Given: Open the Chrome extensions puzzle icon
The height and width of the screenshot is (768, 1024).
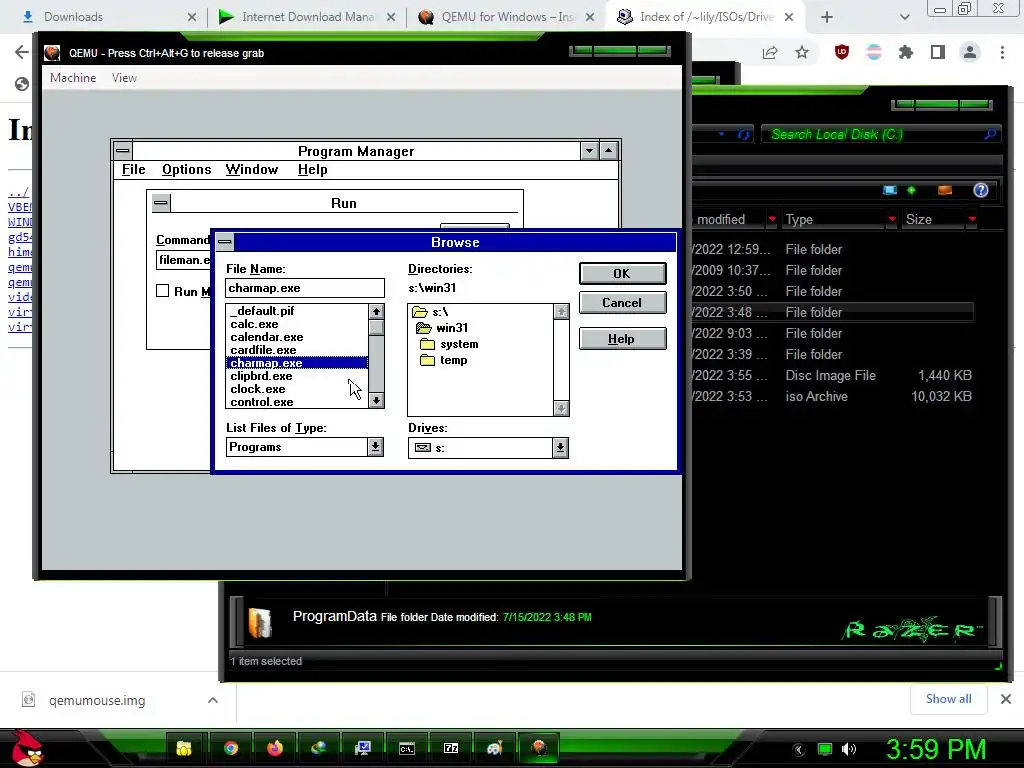Looking at the screenshot, I should 905,52.
